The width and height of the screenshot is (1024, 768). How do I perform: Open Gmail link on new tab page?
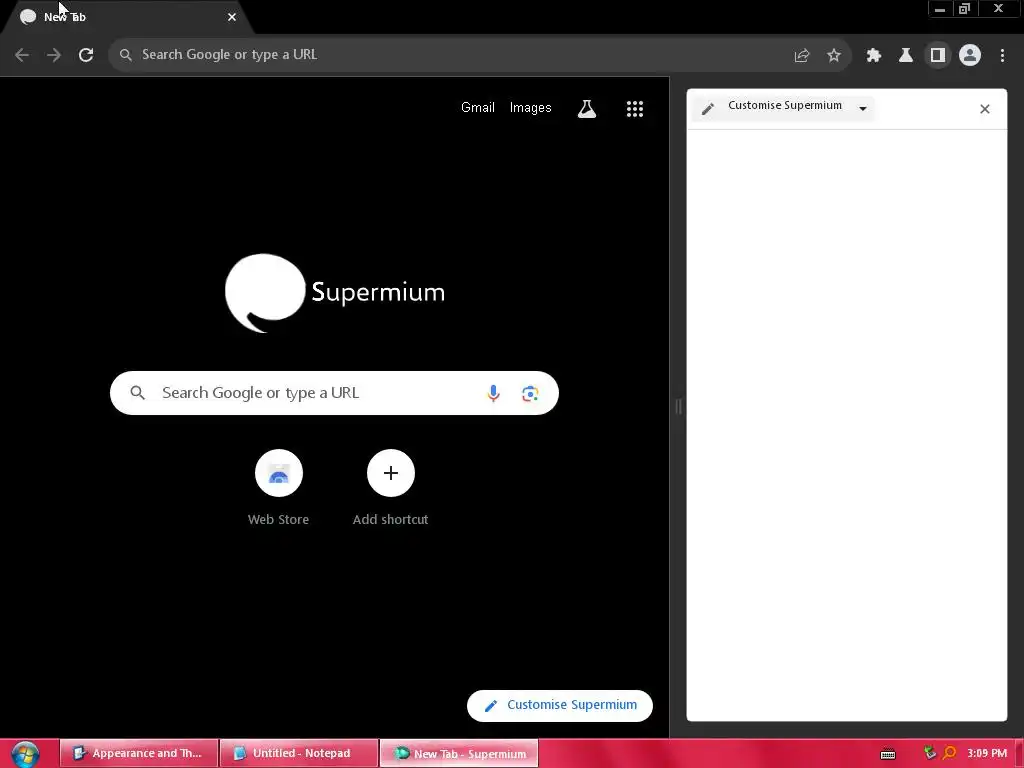478,108
